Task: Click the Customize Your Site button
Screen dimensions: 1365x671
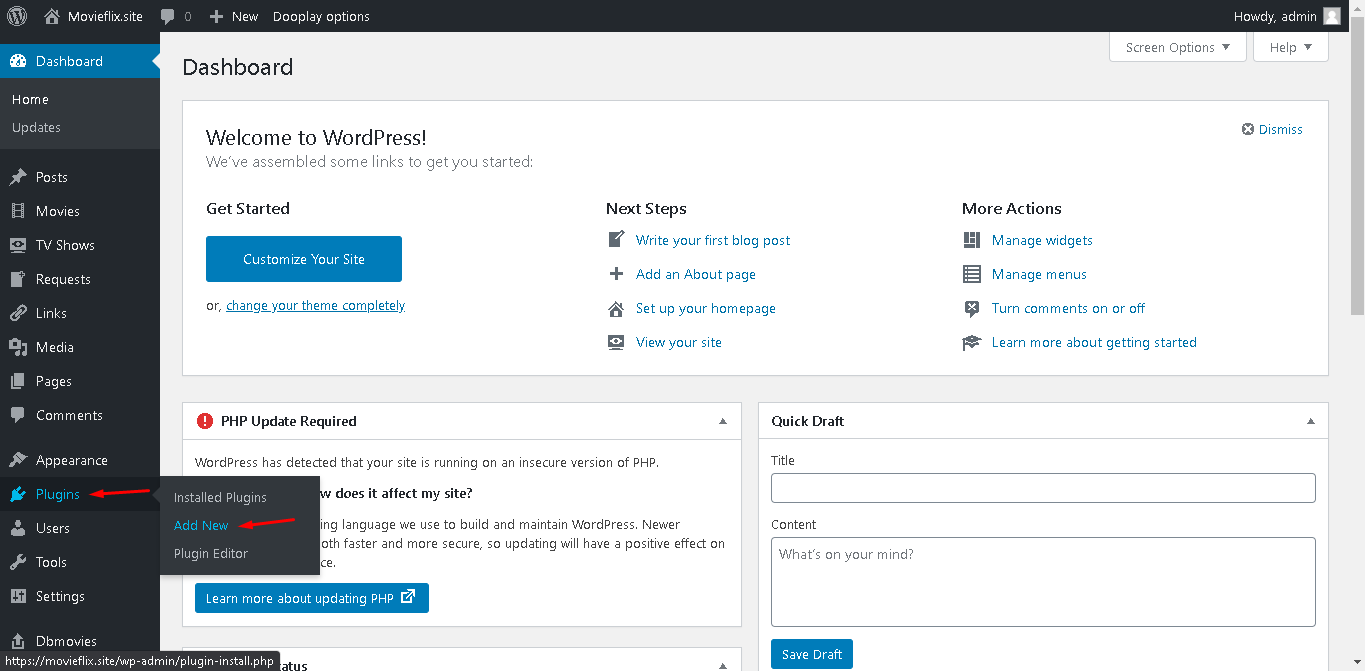Action: click(304, 259)
